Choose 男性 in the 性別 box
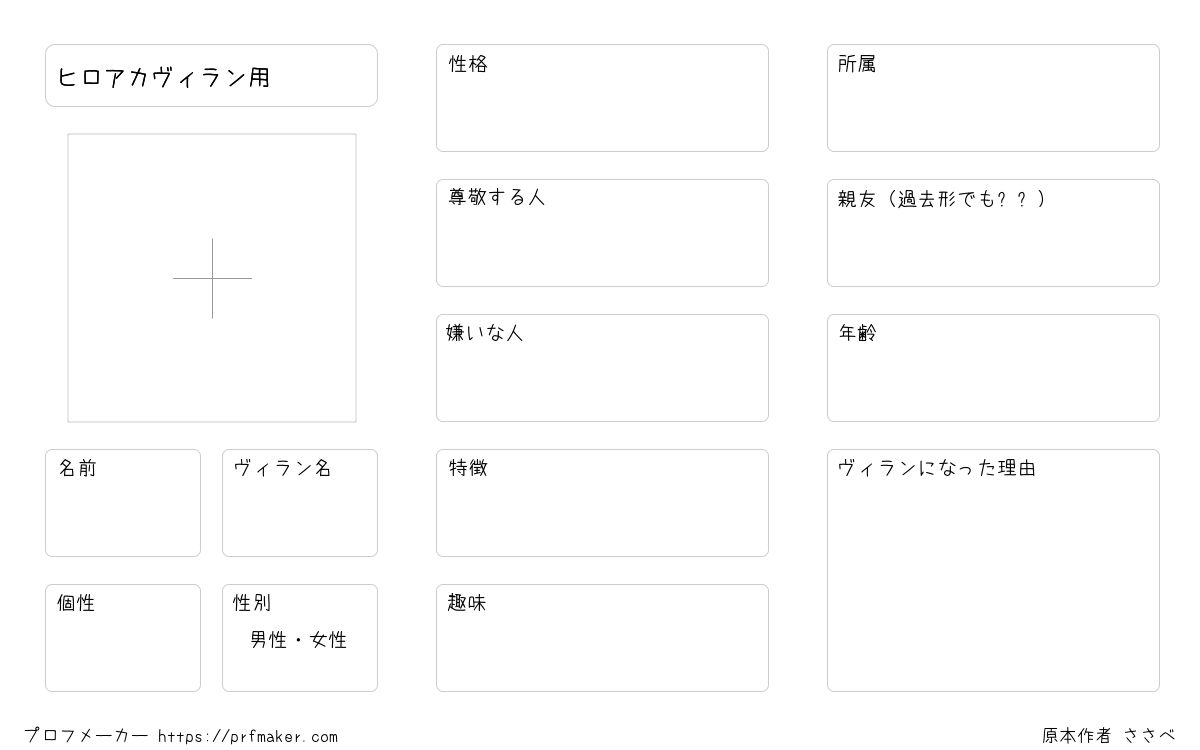 pos(269,640)
